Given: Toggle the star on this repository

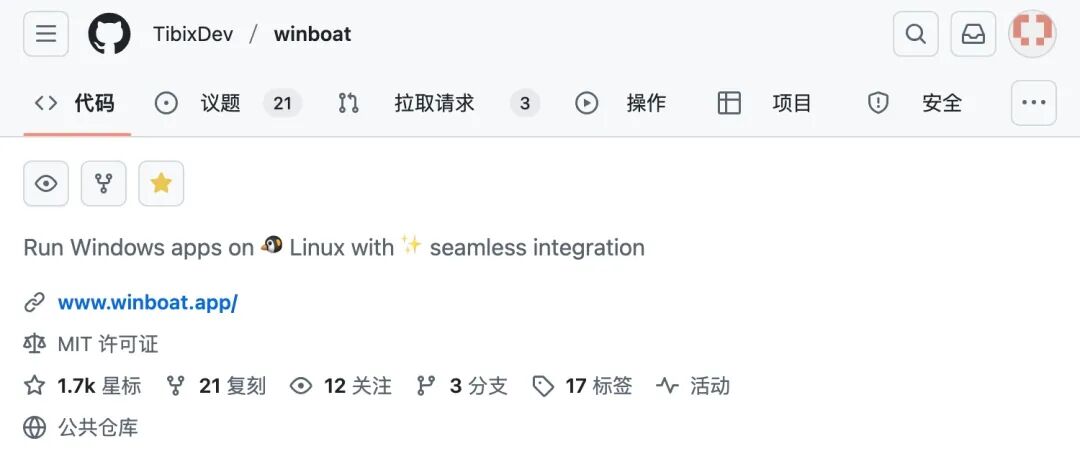Looking at the screenshot, I should click(x=161, y=183).
